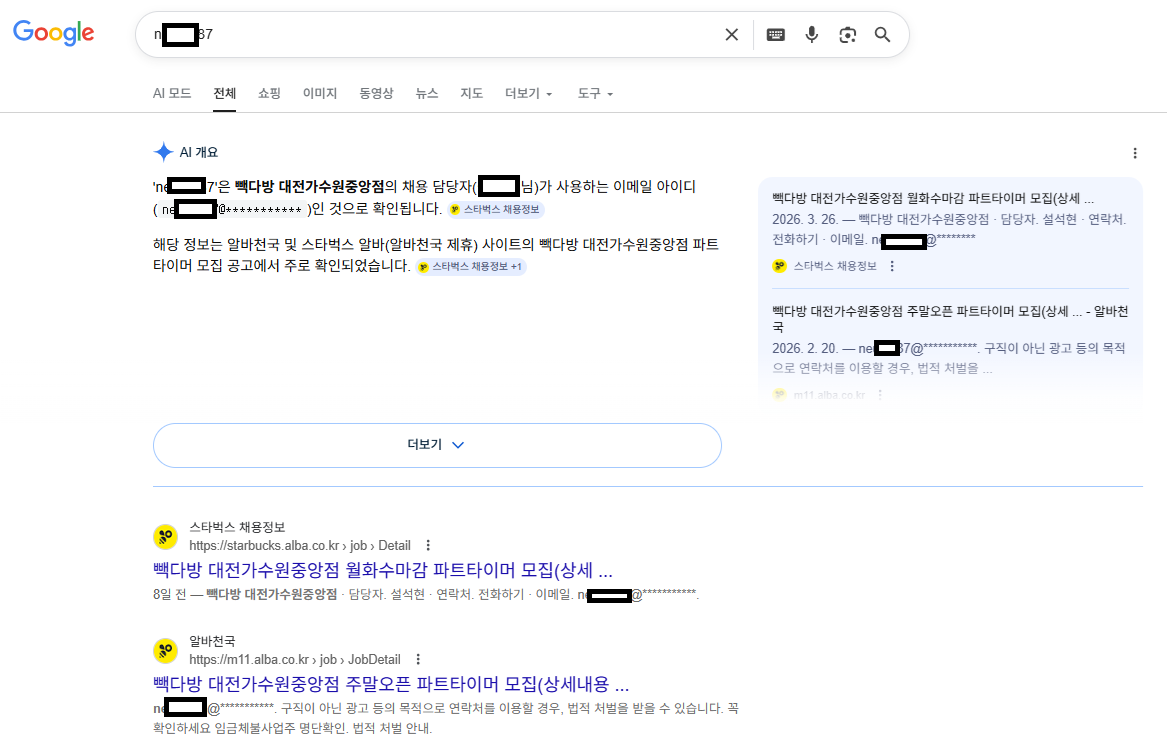
Task: Clear the search box with X icon
Action: [732, 35]
